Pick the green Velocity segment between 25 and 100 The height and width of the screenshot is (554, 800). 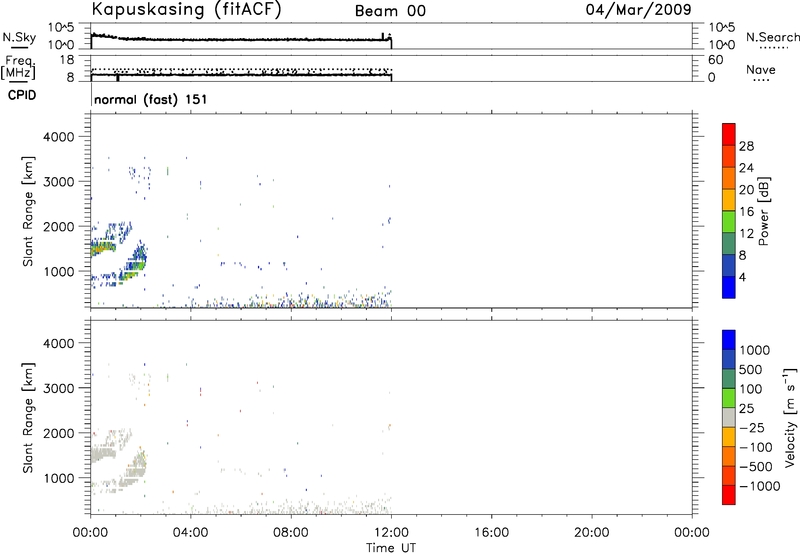[729, 398]
